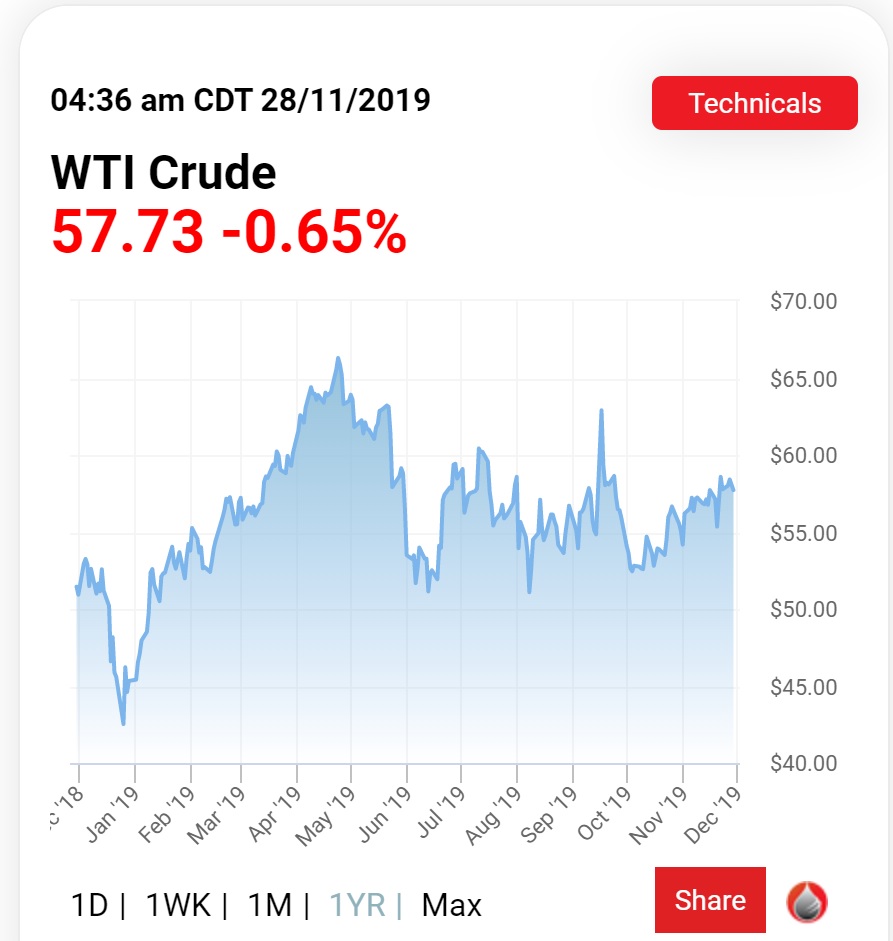Click the $70.00 y-axis label
The height and width of the screenshot is (941, 893).
(803, 302)
